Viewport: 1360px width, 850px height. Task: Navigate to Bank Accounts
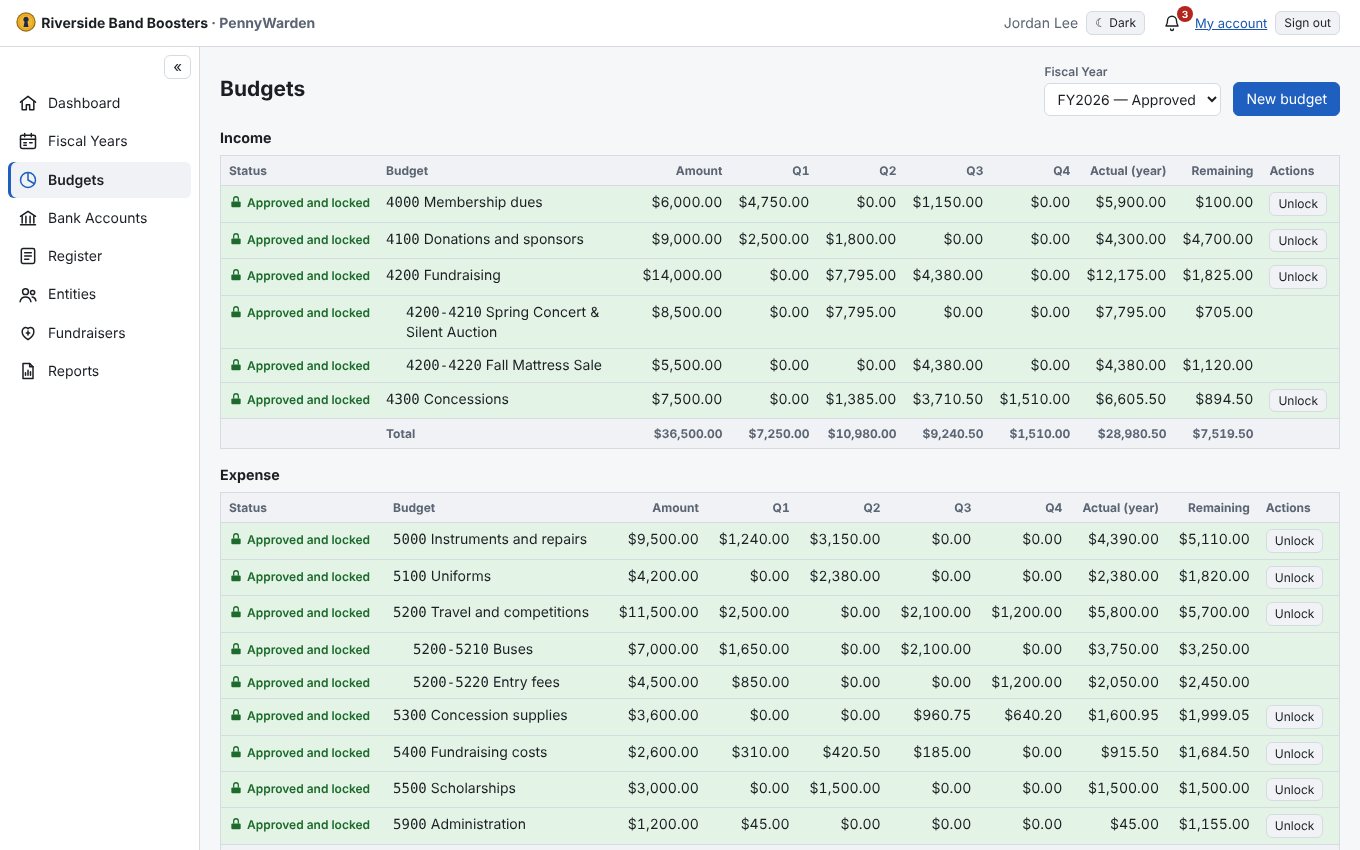pyautogui.click(x=99, y=218)
